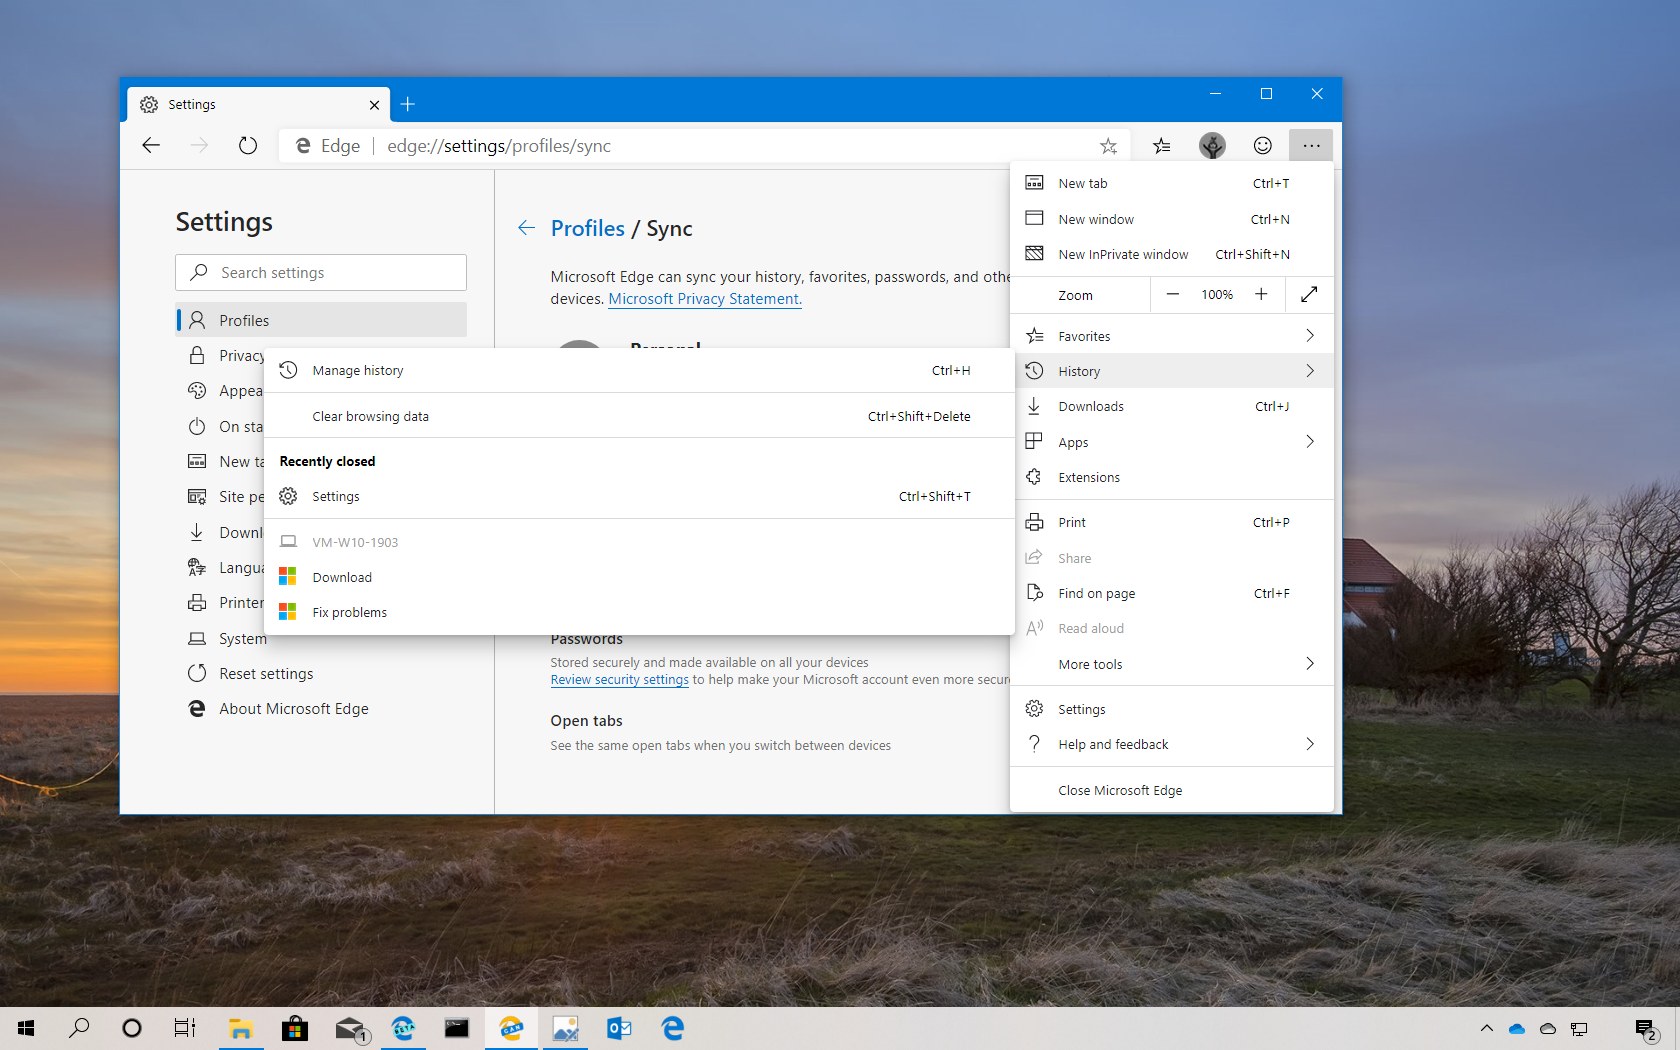
Task: Click the send feedback smiley icon
Action: coord(1262,145)
